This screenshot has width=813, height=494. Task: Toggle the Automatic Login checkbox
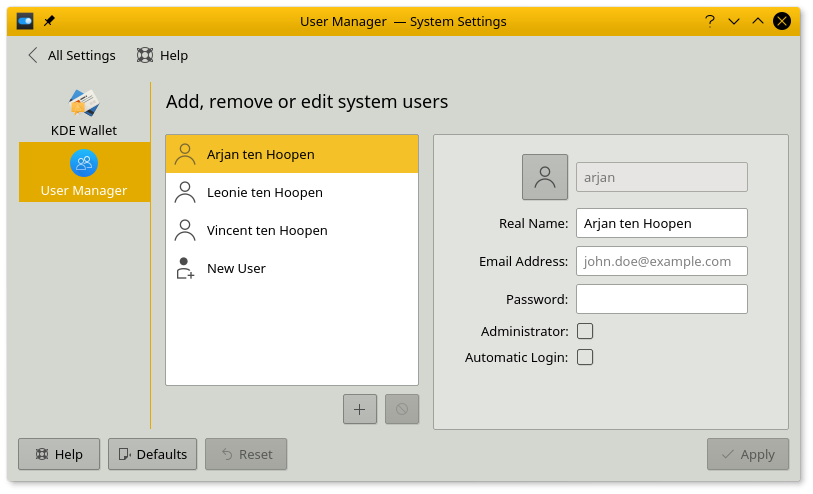(x=585, y=357)
